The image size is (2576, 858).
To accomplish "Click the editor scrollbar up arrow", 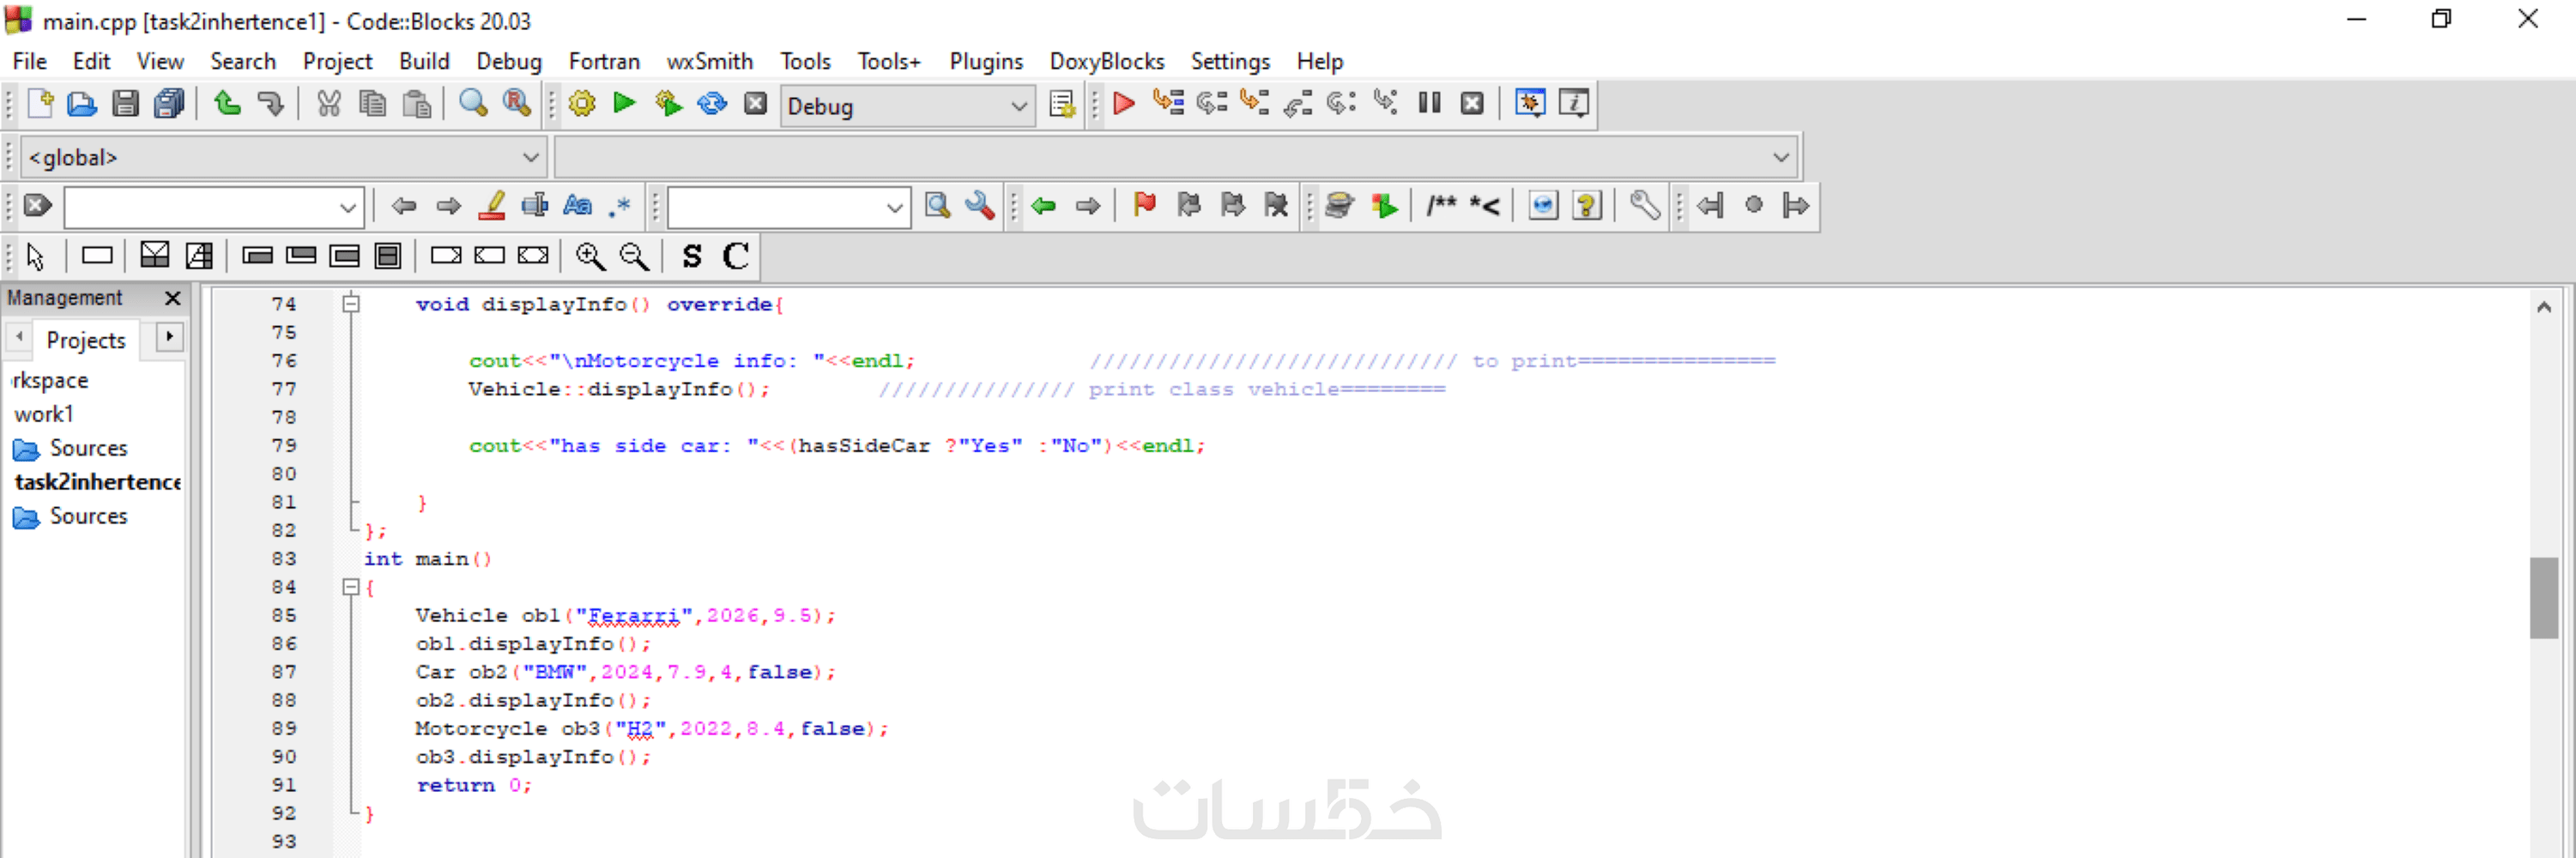I will (x=2544, y=307).
